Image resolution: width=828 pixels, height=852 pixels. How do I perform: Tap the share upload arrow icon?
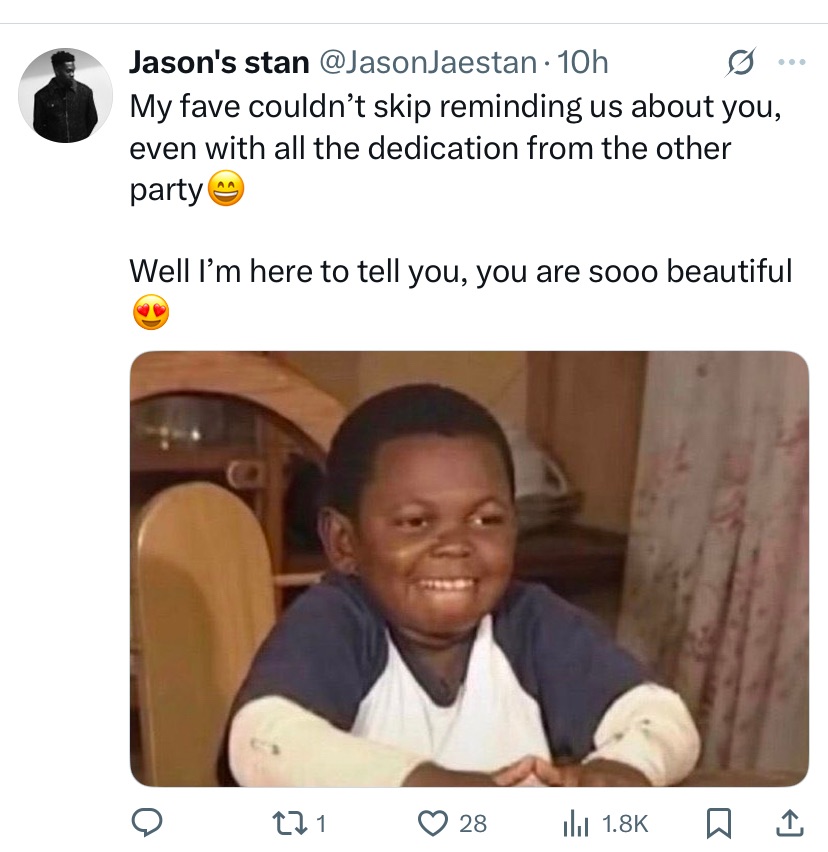point(789,823)
